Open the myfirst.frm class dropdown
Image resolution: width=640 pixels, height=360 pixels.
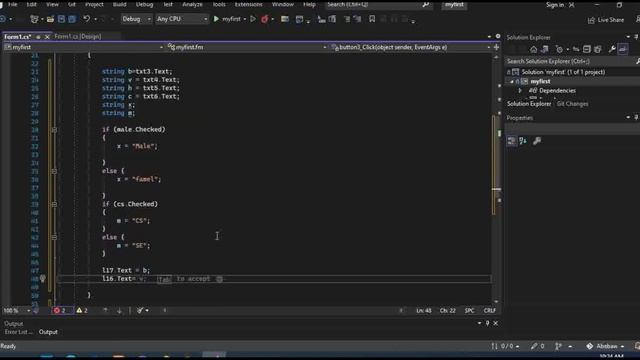pos(247,47)
